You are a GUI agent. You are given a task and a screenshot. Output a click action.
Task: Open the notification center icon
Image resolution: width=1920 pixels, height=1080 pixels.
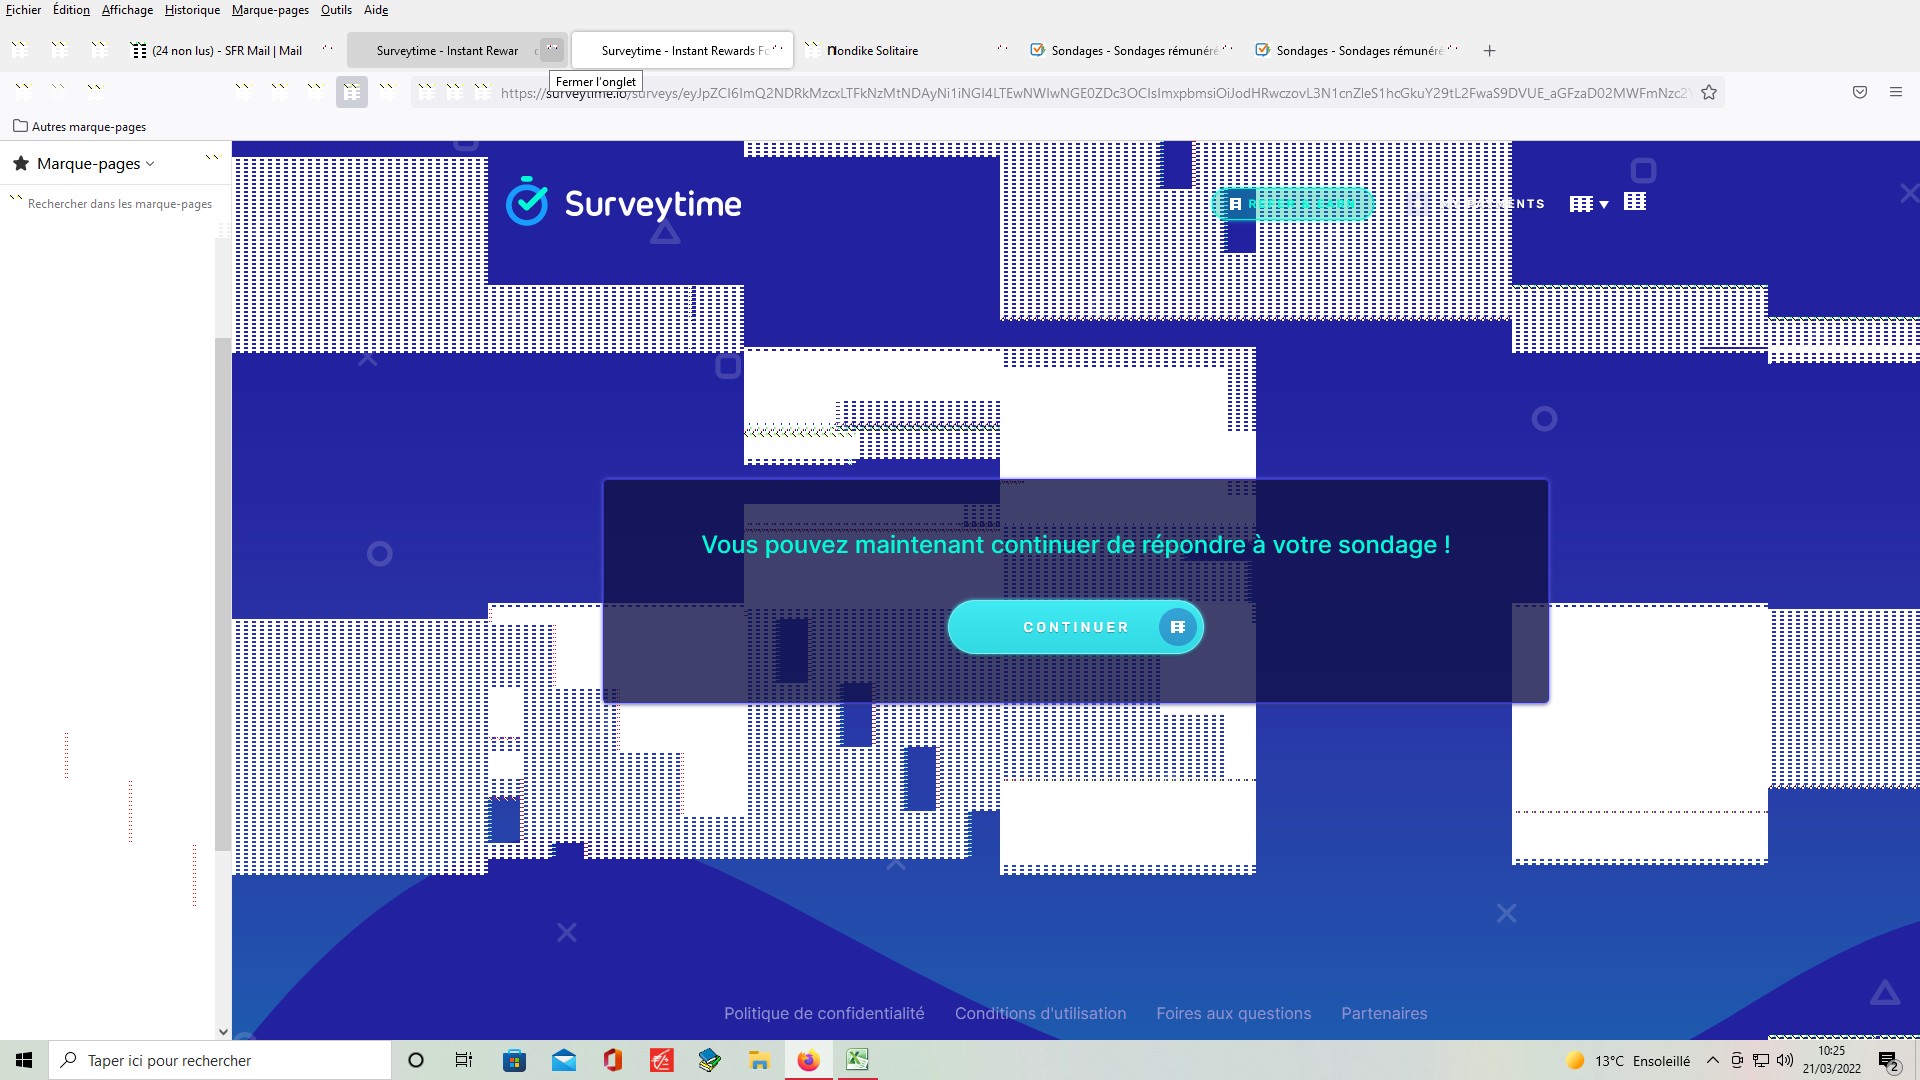pos(1889,1061)
